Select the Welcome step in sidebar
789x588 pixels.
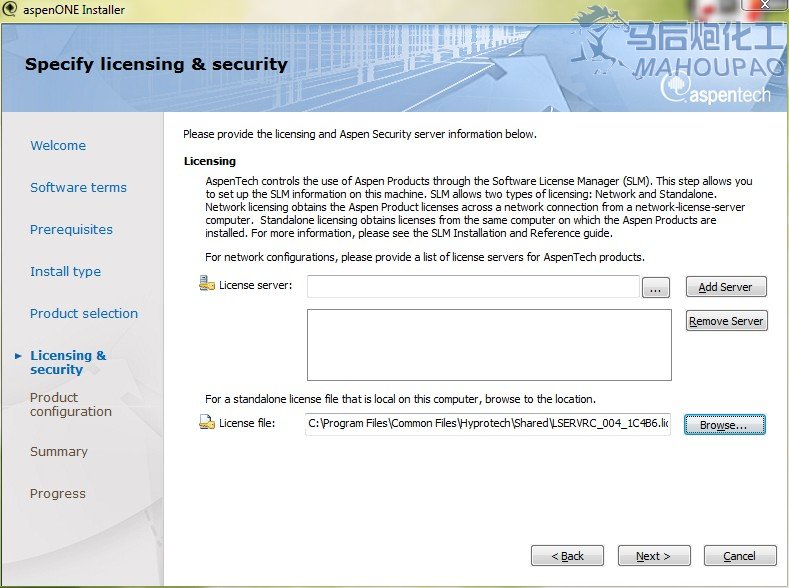(x=58, y=146)
